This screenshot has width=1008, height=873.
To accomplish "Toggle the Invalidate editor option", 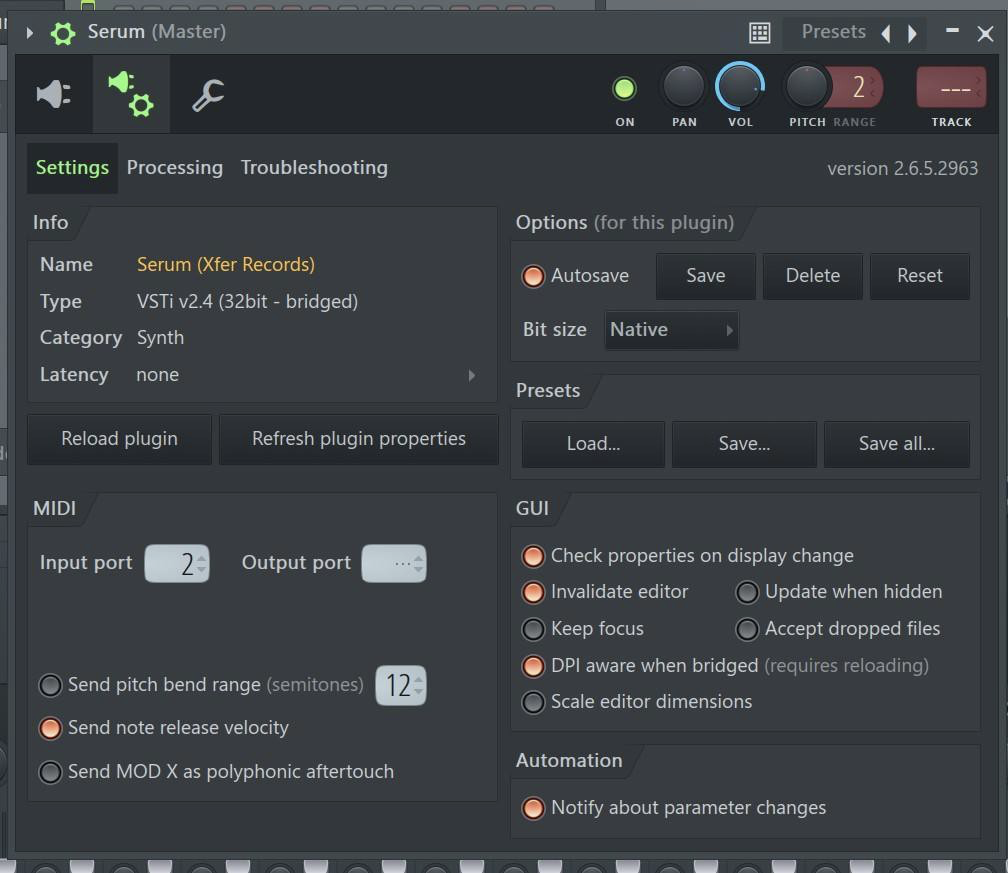I will [533, 592].
